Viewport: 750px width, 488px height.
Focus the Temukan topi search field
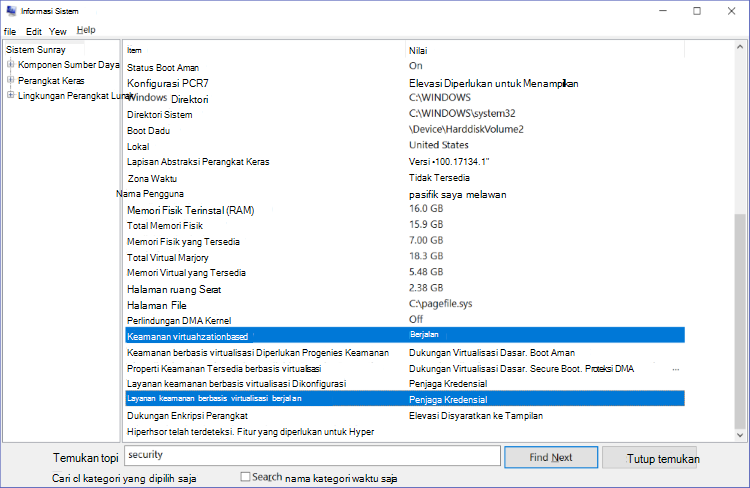point(312,455)
